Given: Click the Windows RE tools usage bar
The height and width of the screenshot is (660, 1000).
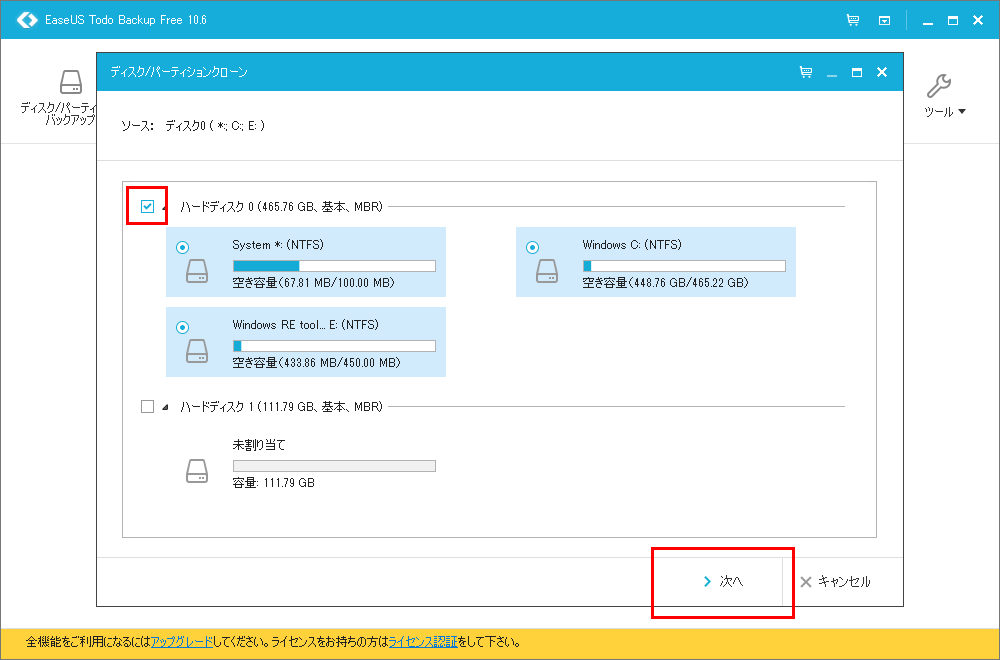Looking at the screenshot, I should tap(334, 346).
